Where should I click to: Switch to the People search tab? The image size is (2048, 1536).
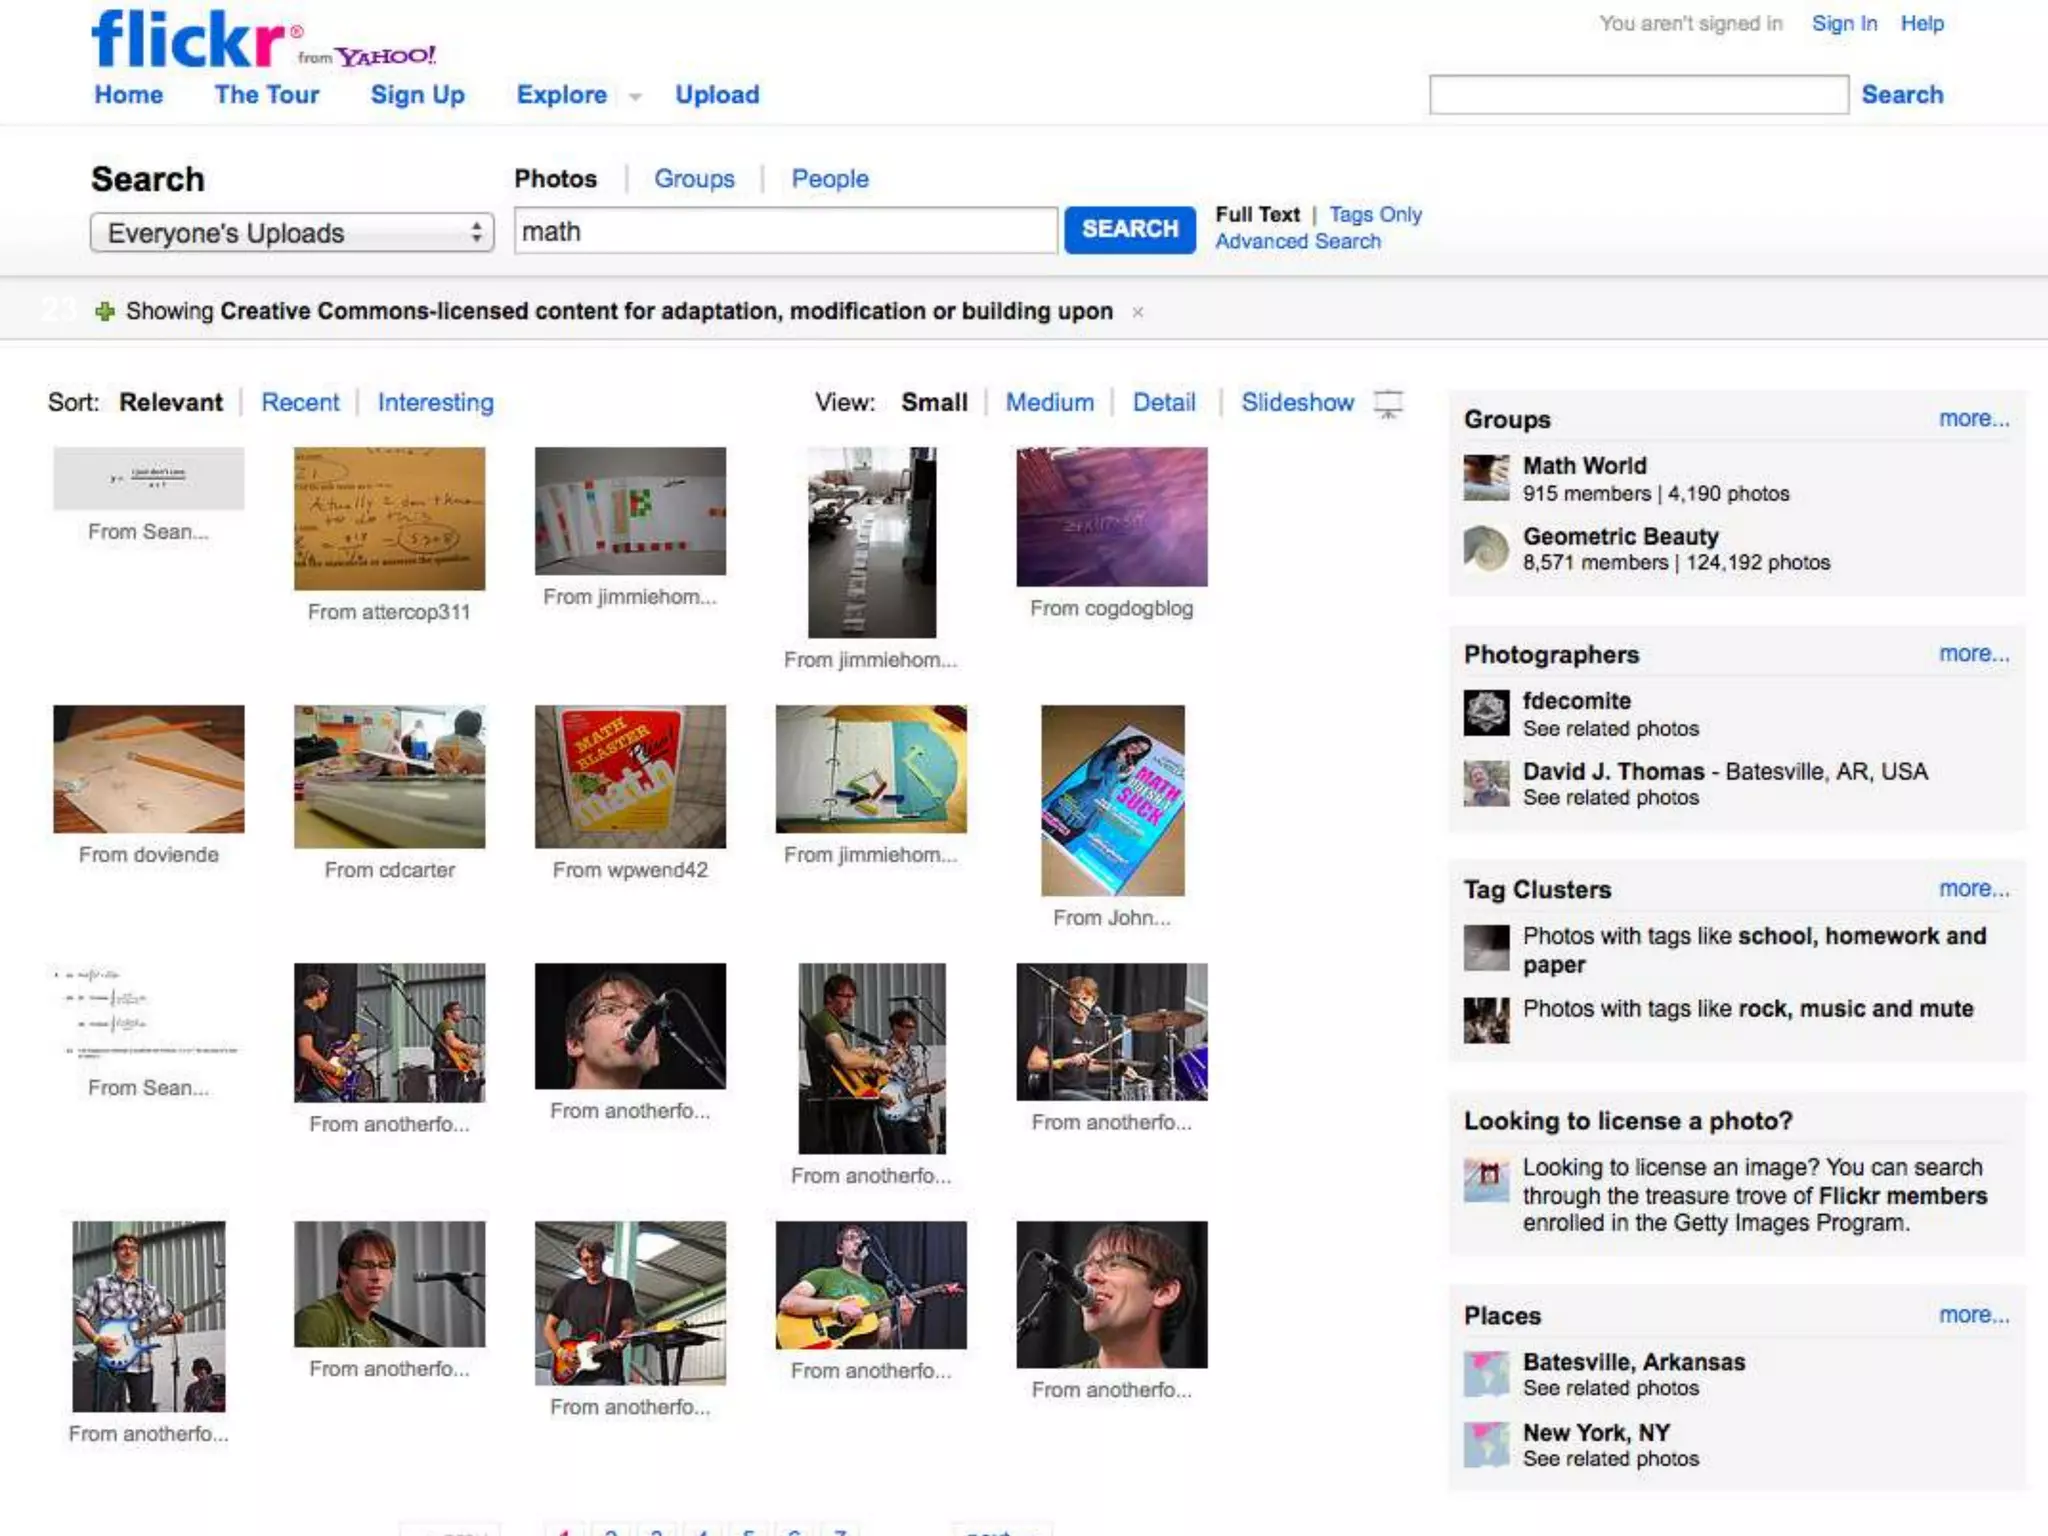[x=830, y=179]
